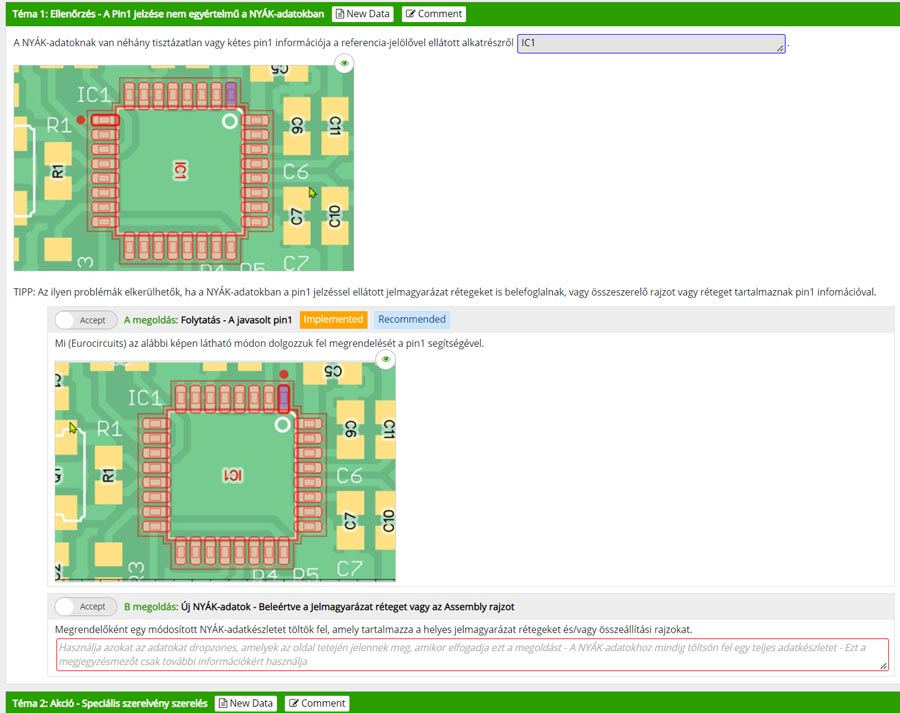Click New Data in Téma 2 header

tap(246, 703)
